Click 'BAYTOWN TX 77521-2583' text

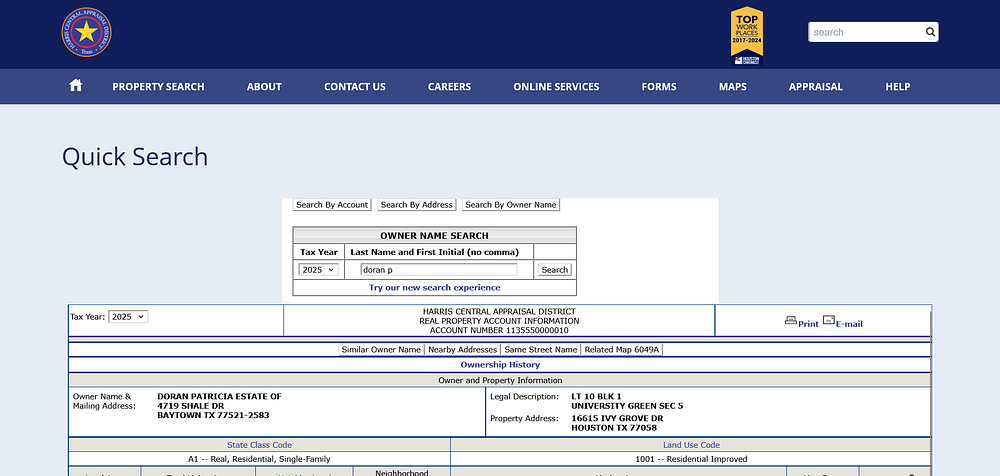coord(213,415)
